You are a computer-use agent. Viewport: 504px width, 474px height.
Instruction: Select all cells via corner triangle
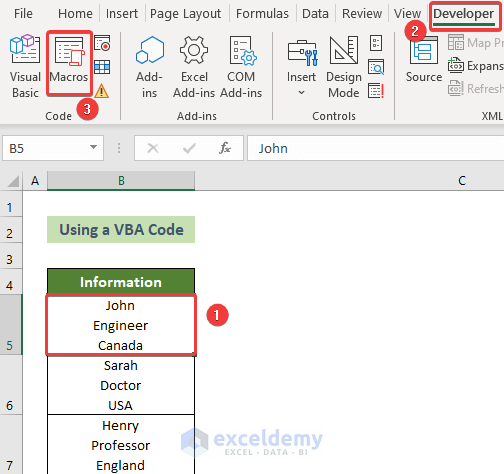point(13,181)
